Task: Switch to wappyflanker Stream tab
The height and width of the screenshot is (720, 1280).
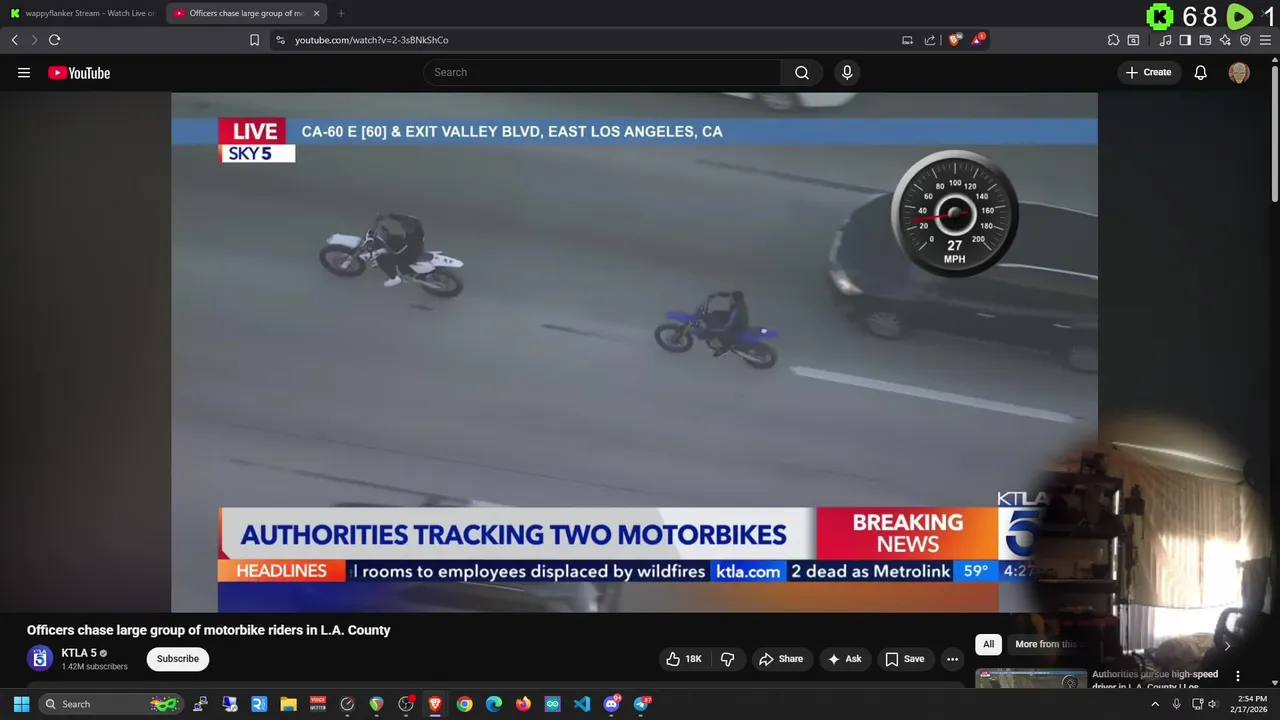Action: pos(82,13)
